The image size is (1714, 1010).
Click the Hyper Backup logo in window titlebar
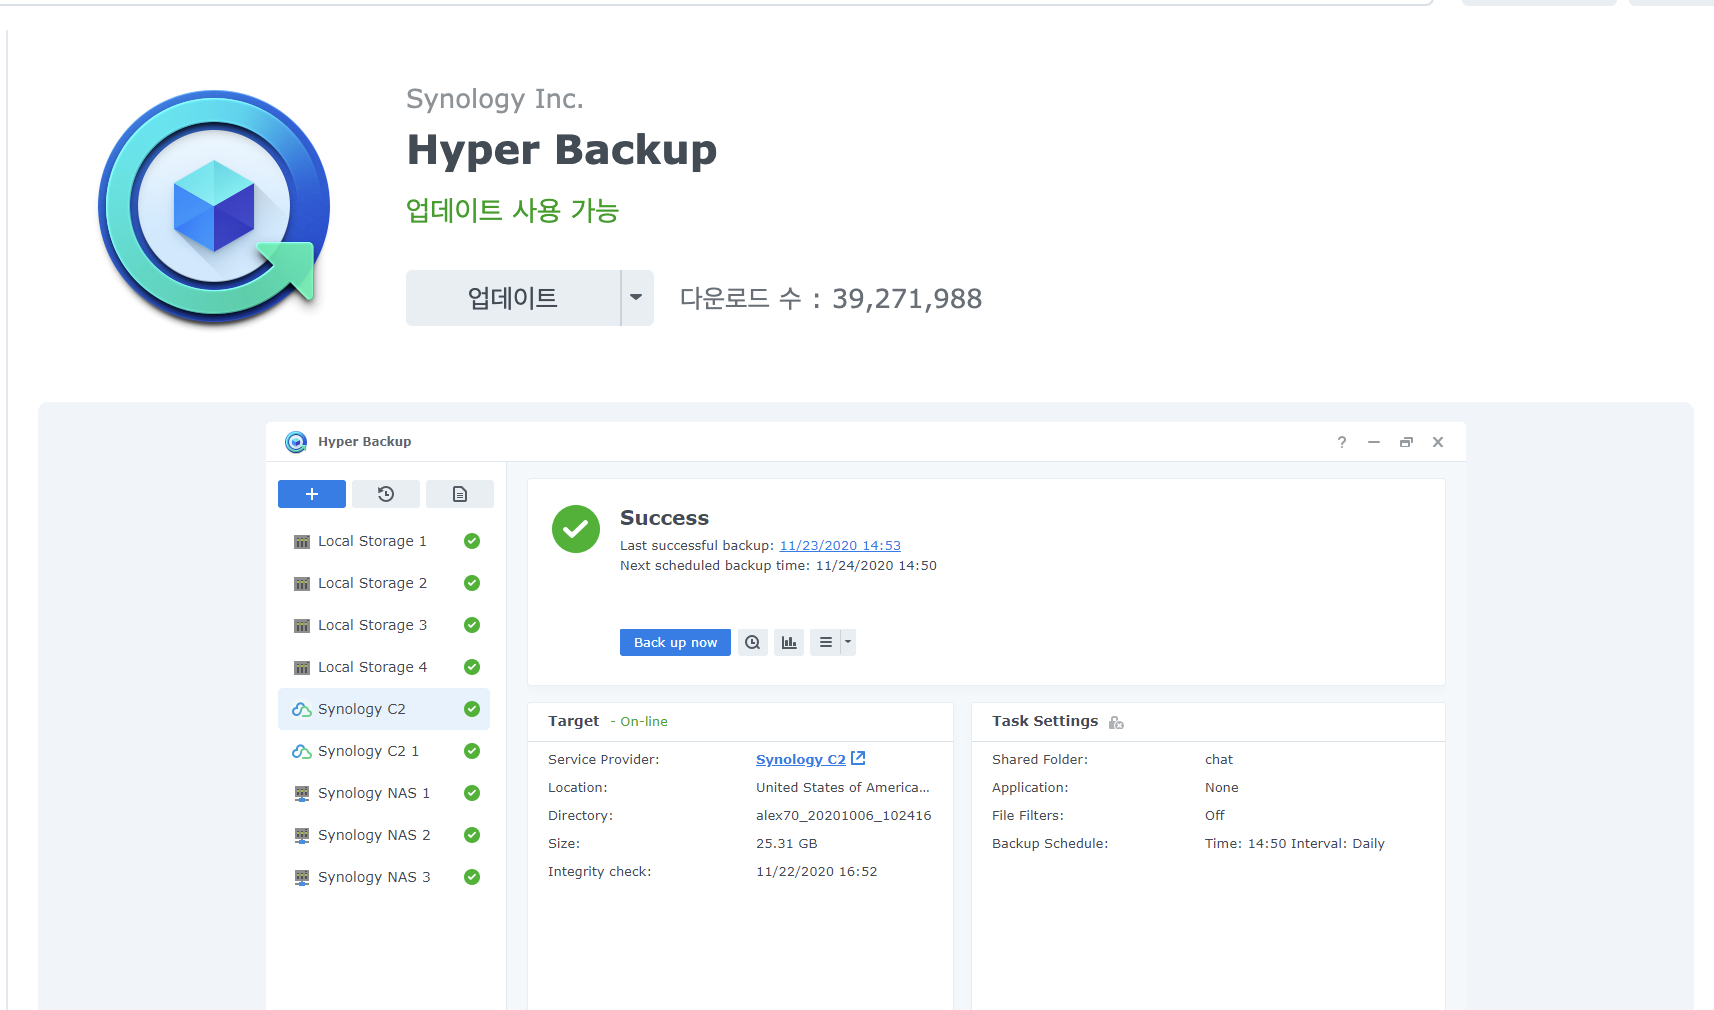[296, 441]
